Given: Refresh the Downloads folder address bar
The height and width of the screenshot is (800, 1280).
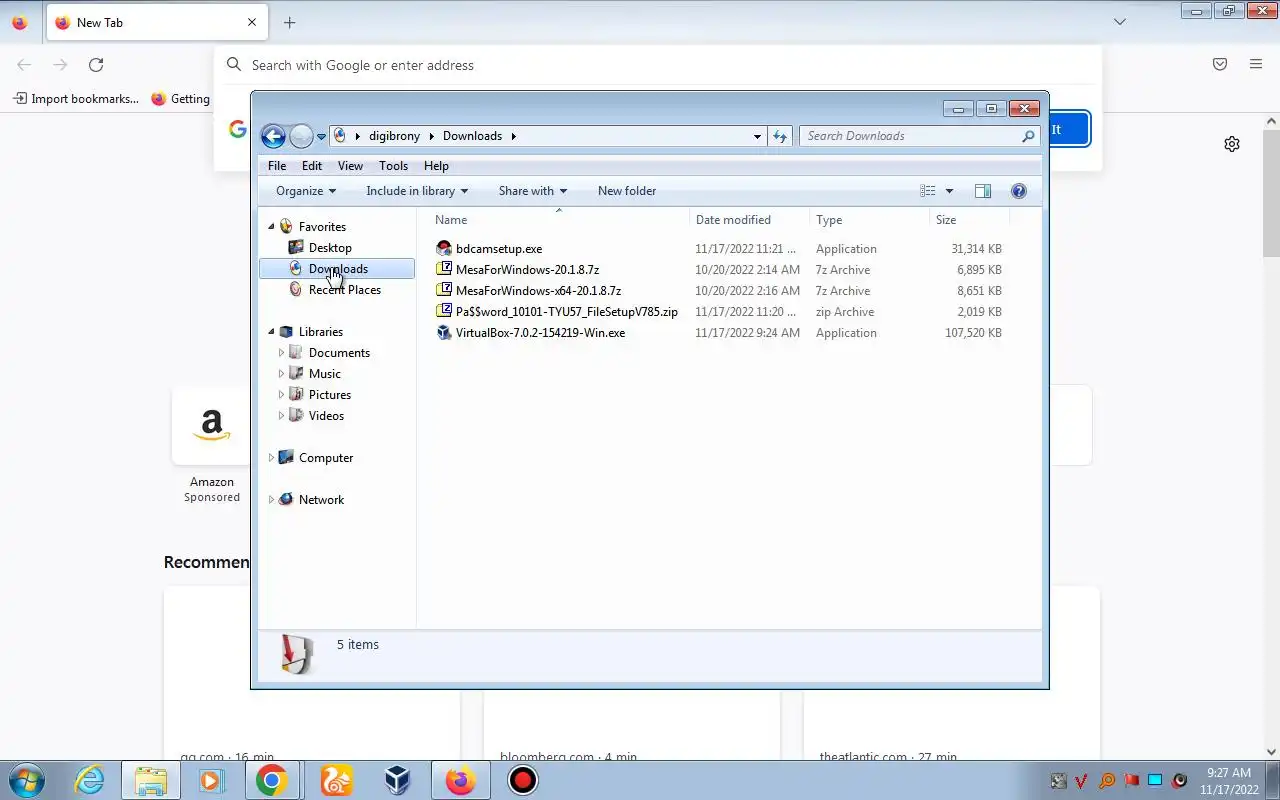Looking at the screenshot, I should [780, 136].
